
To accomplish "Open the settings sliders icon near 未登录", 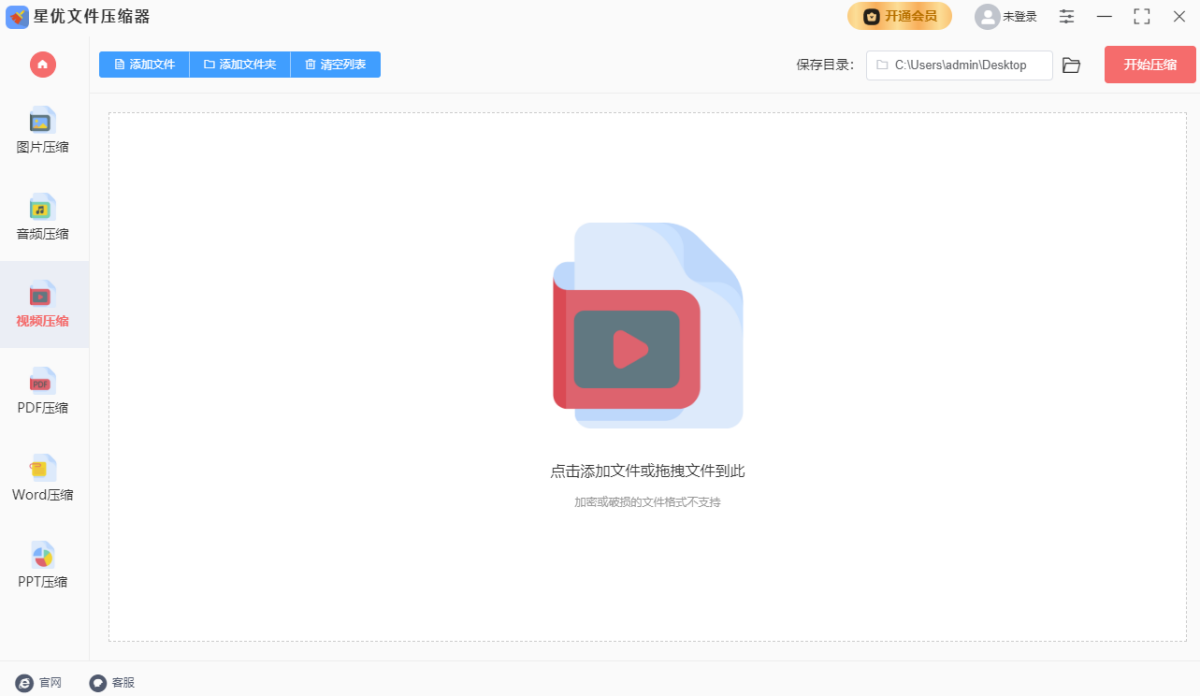I will (1066, 16).
